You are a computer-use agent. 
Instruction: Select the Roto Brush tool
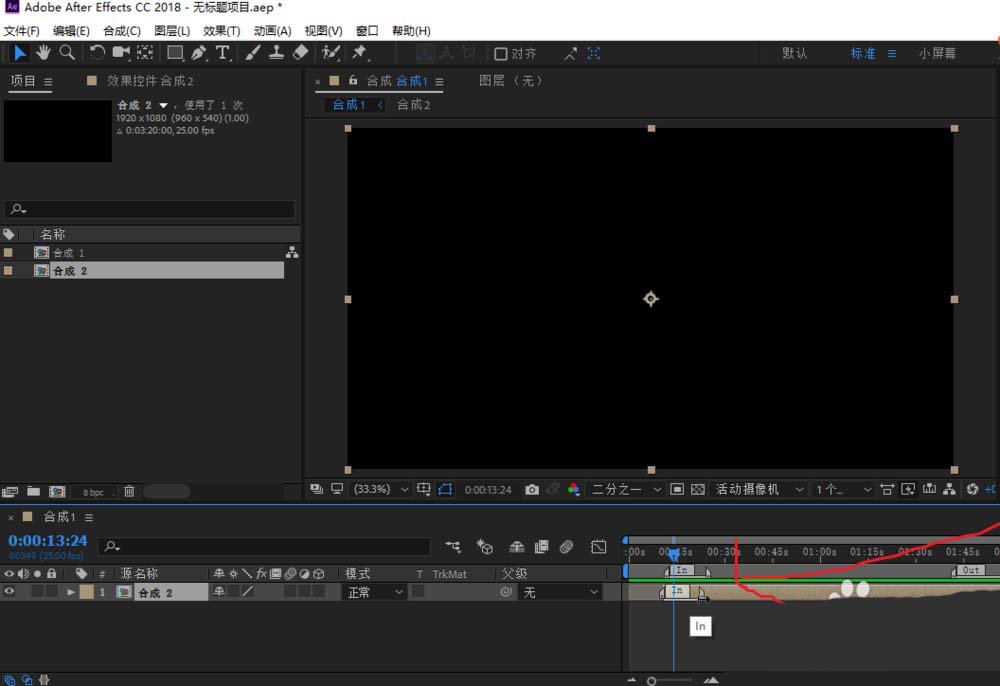pos(330,53)
